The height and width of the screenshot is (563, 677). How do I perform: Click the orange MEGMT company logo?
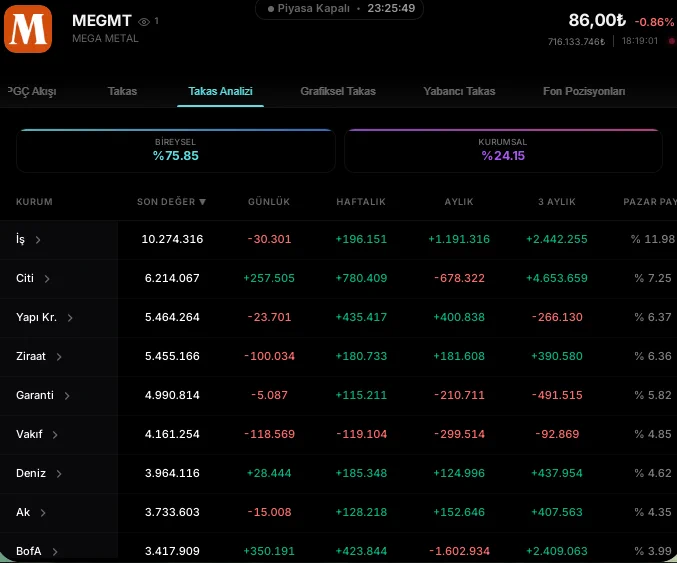click(28, 29)
